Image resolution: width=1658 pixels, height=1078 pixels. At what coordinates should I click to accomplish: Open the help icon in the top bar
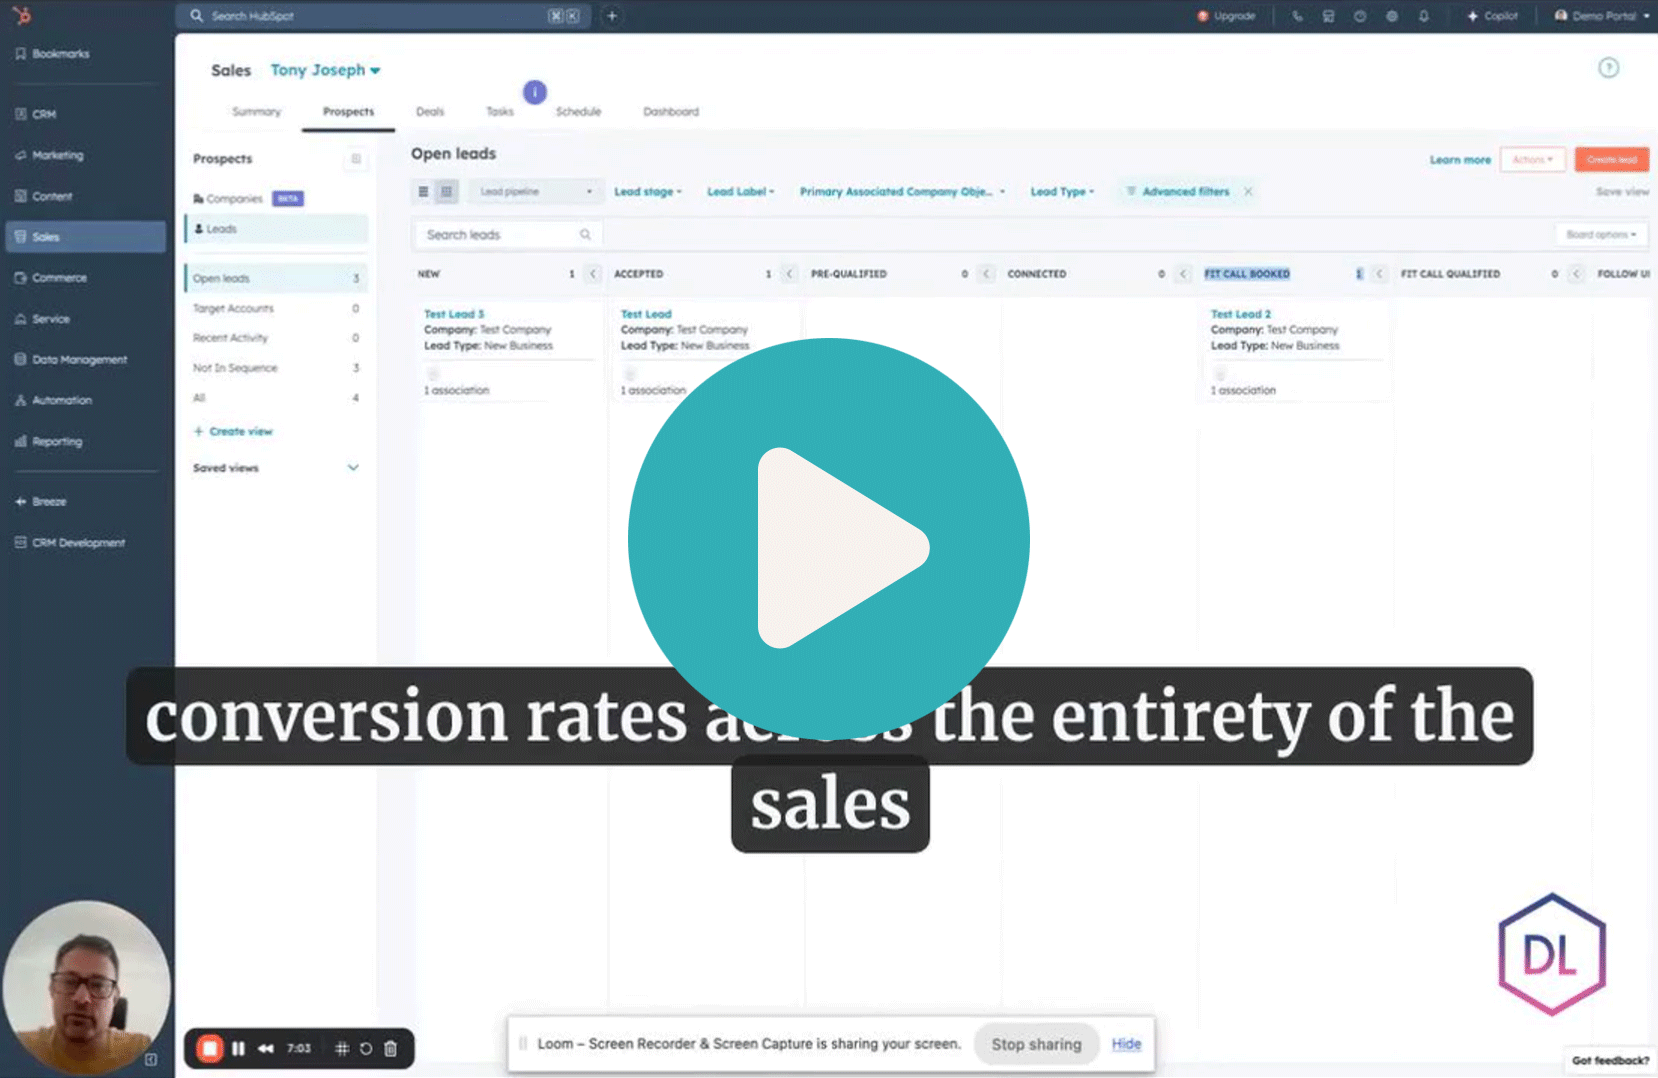[1360, 16]
